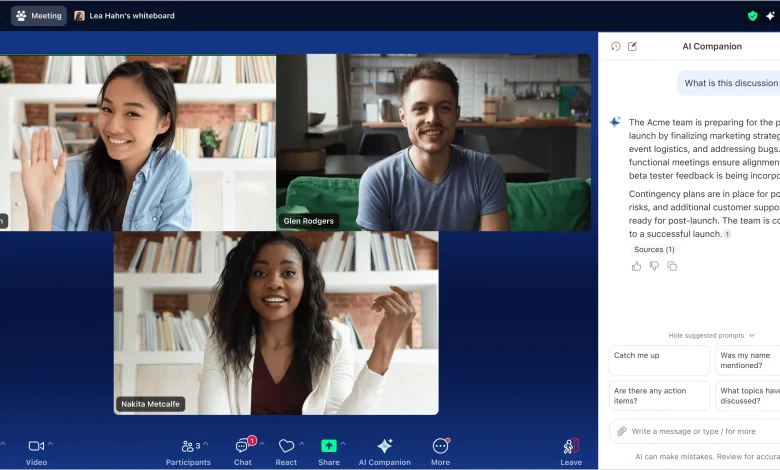Select Nakita Metcalfe video tile
780x470 pixels.
pos(276,323)
